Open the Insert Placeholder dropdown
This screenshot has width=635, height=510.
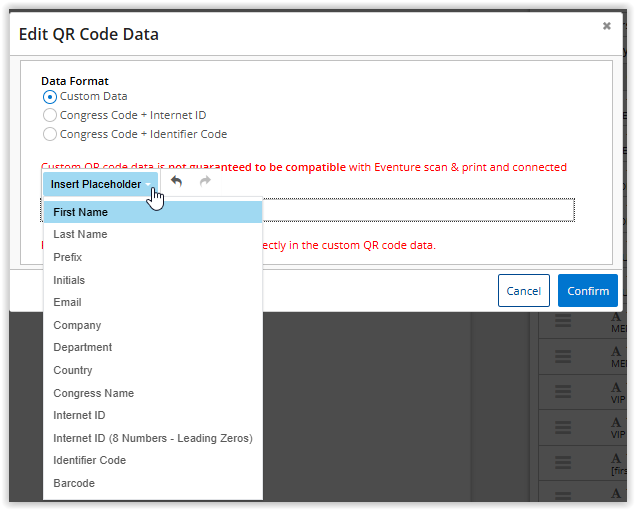point(99,184)
